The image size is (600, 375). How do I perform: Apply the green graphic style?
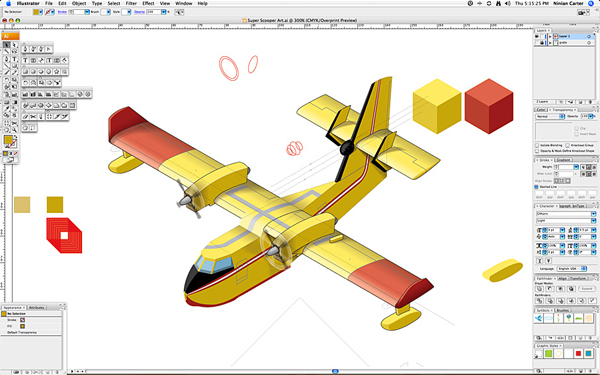click(x=549, y=353)
